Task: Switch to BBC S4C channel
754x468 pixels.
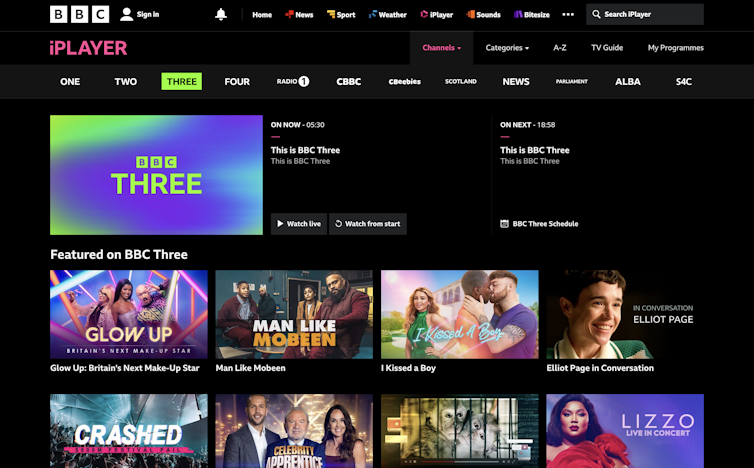Action: point(683,81)
